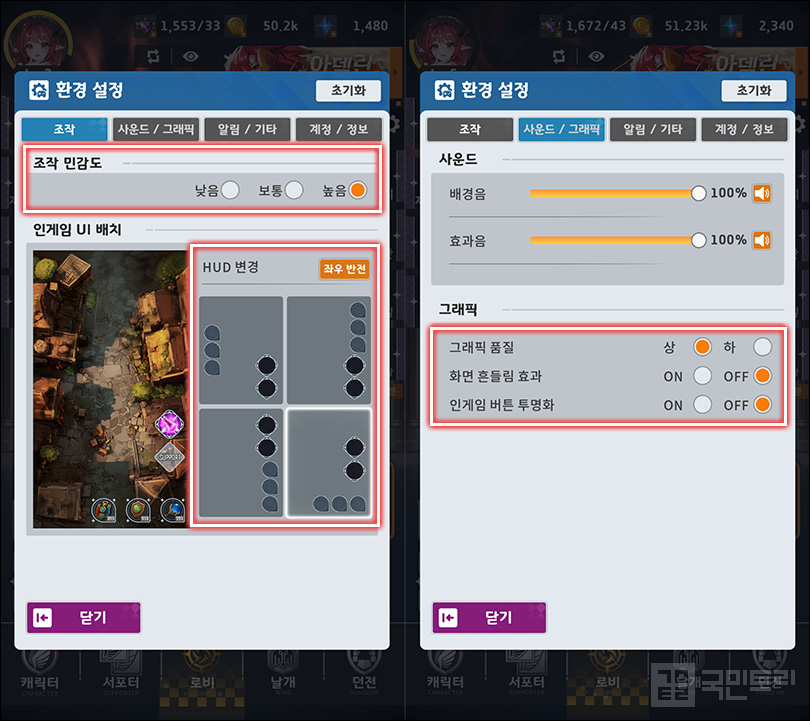This screenshot has height=721, width=810.
Task: Click the 좌우 반전 flip button
Action: pos(345,269)
